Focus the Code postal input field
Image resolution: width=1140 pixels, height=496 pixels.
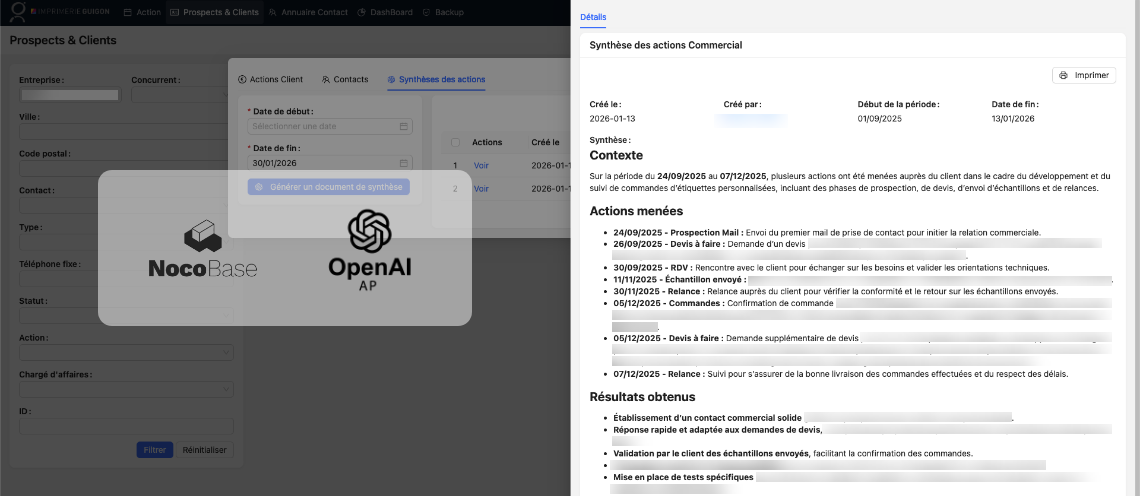click(x=126, y=169)
